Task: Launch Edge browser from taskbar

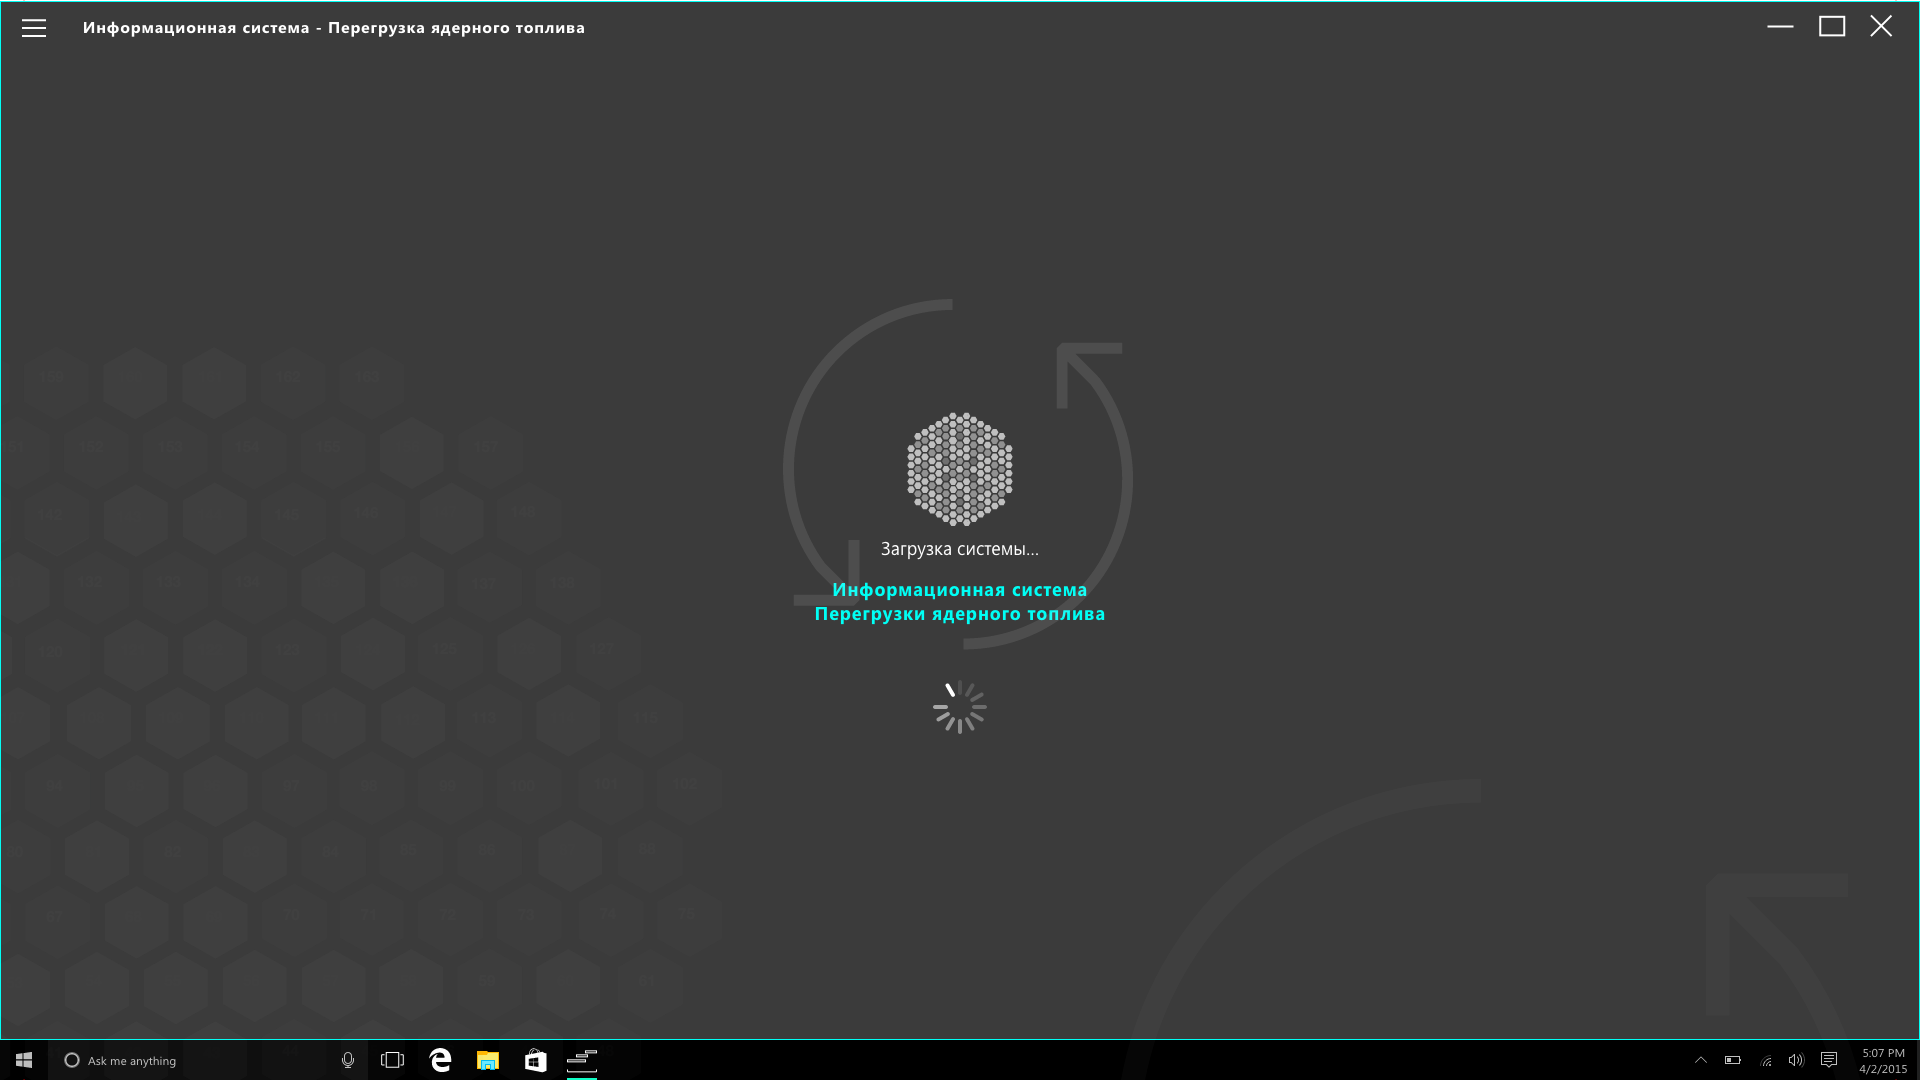Action: tap(440, 1060)
